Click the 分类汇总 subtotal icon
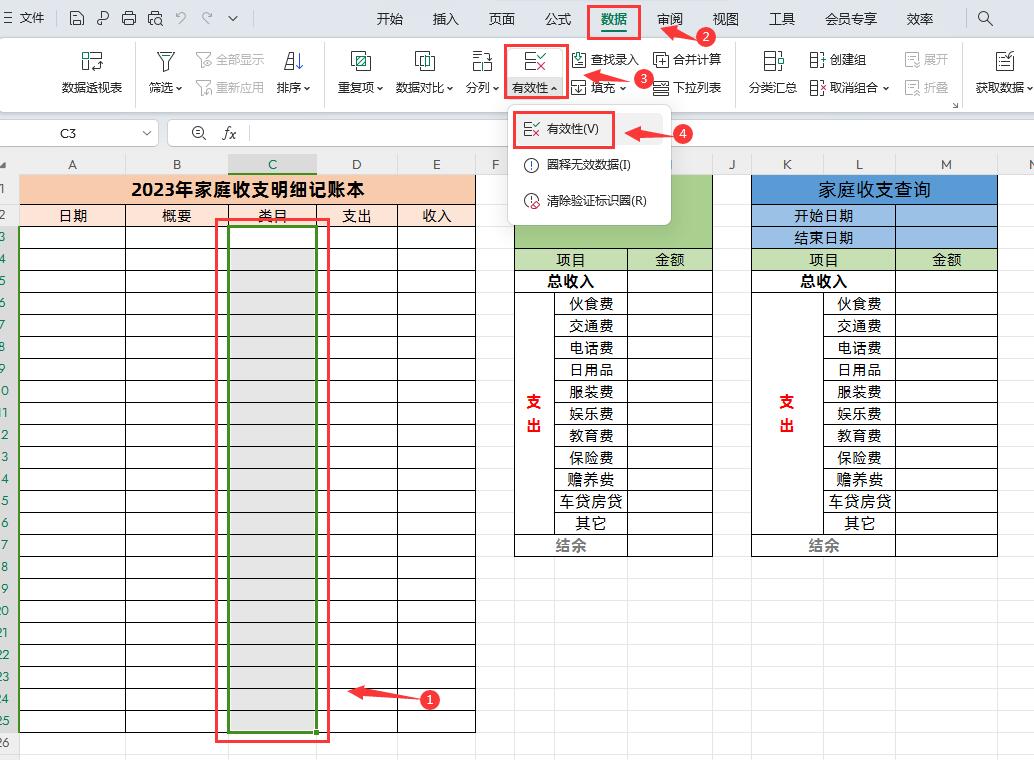The image size is (1034, 760). [x=773, y=62]
